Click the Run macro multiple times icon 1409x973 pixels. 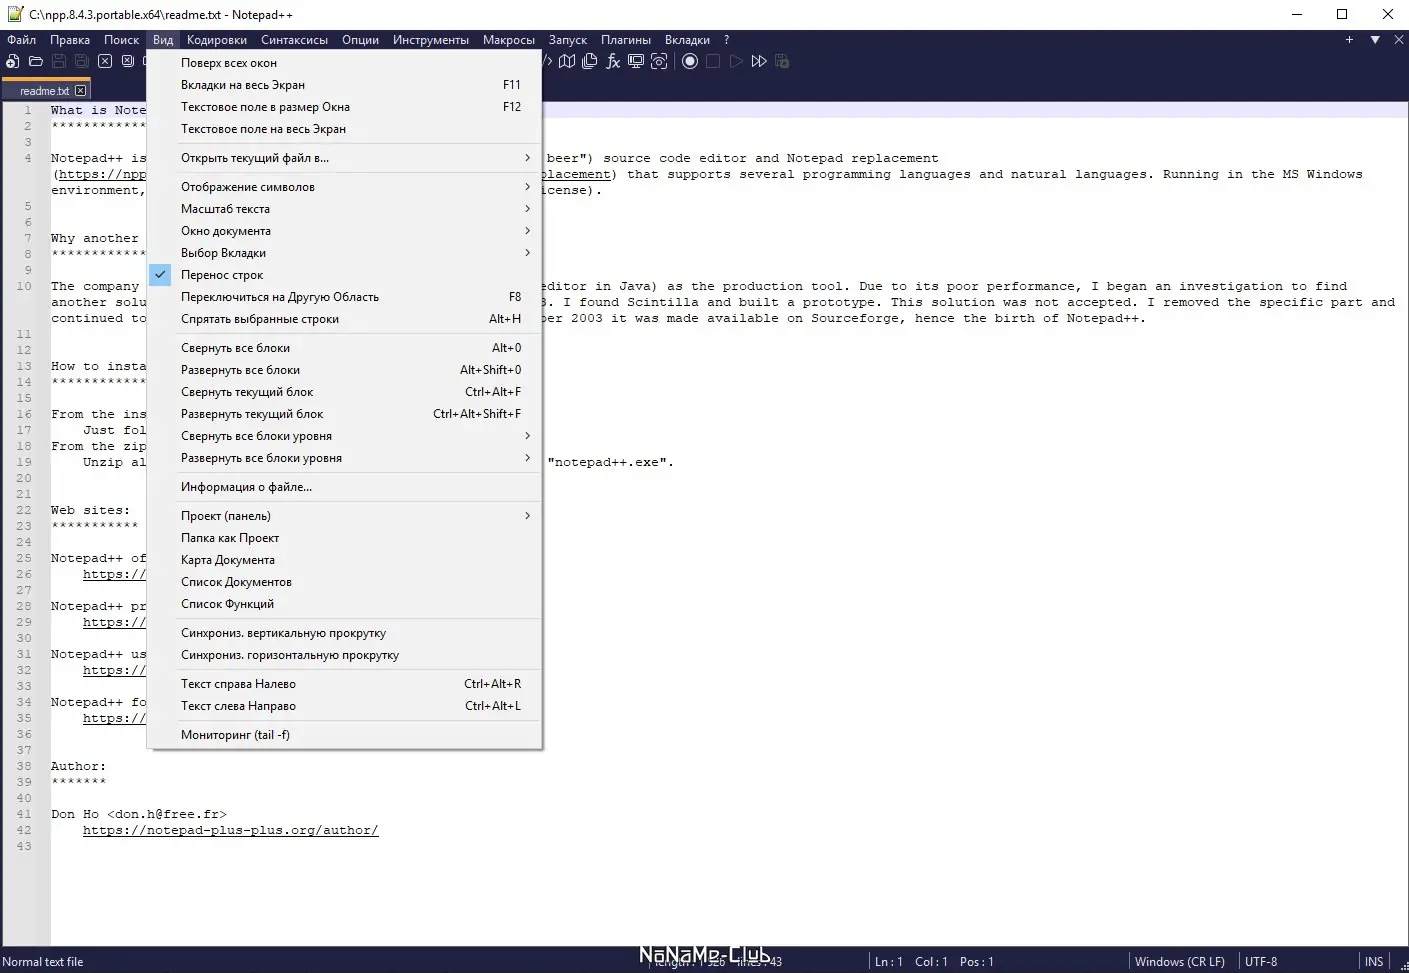759,61
